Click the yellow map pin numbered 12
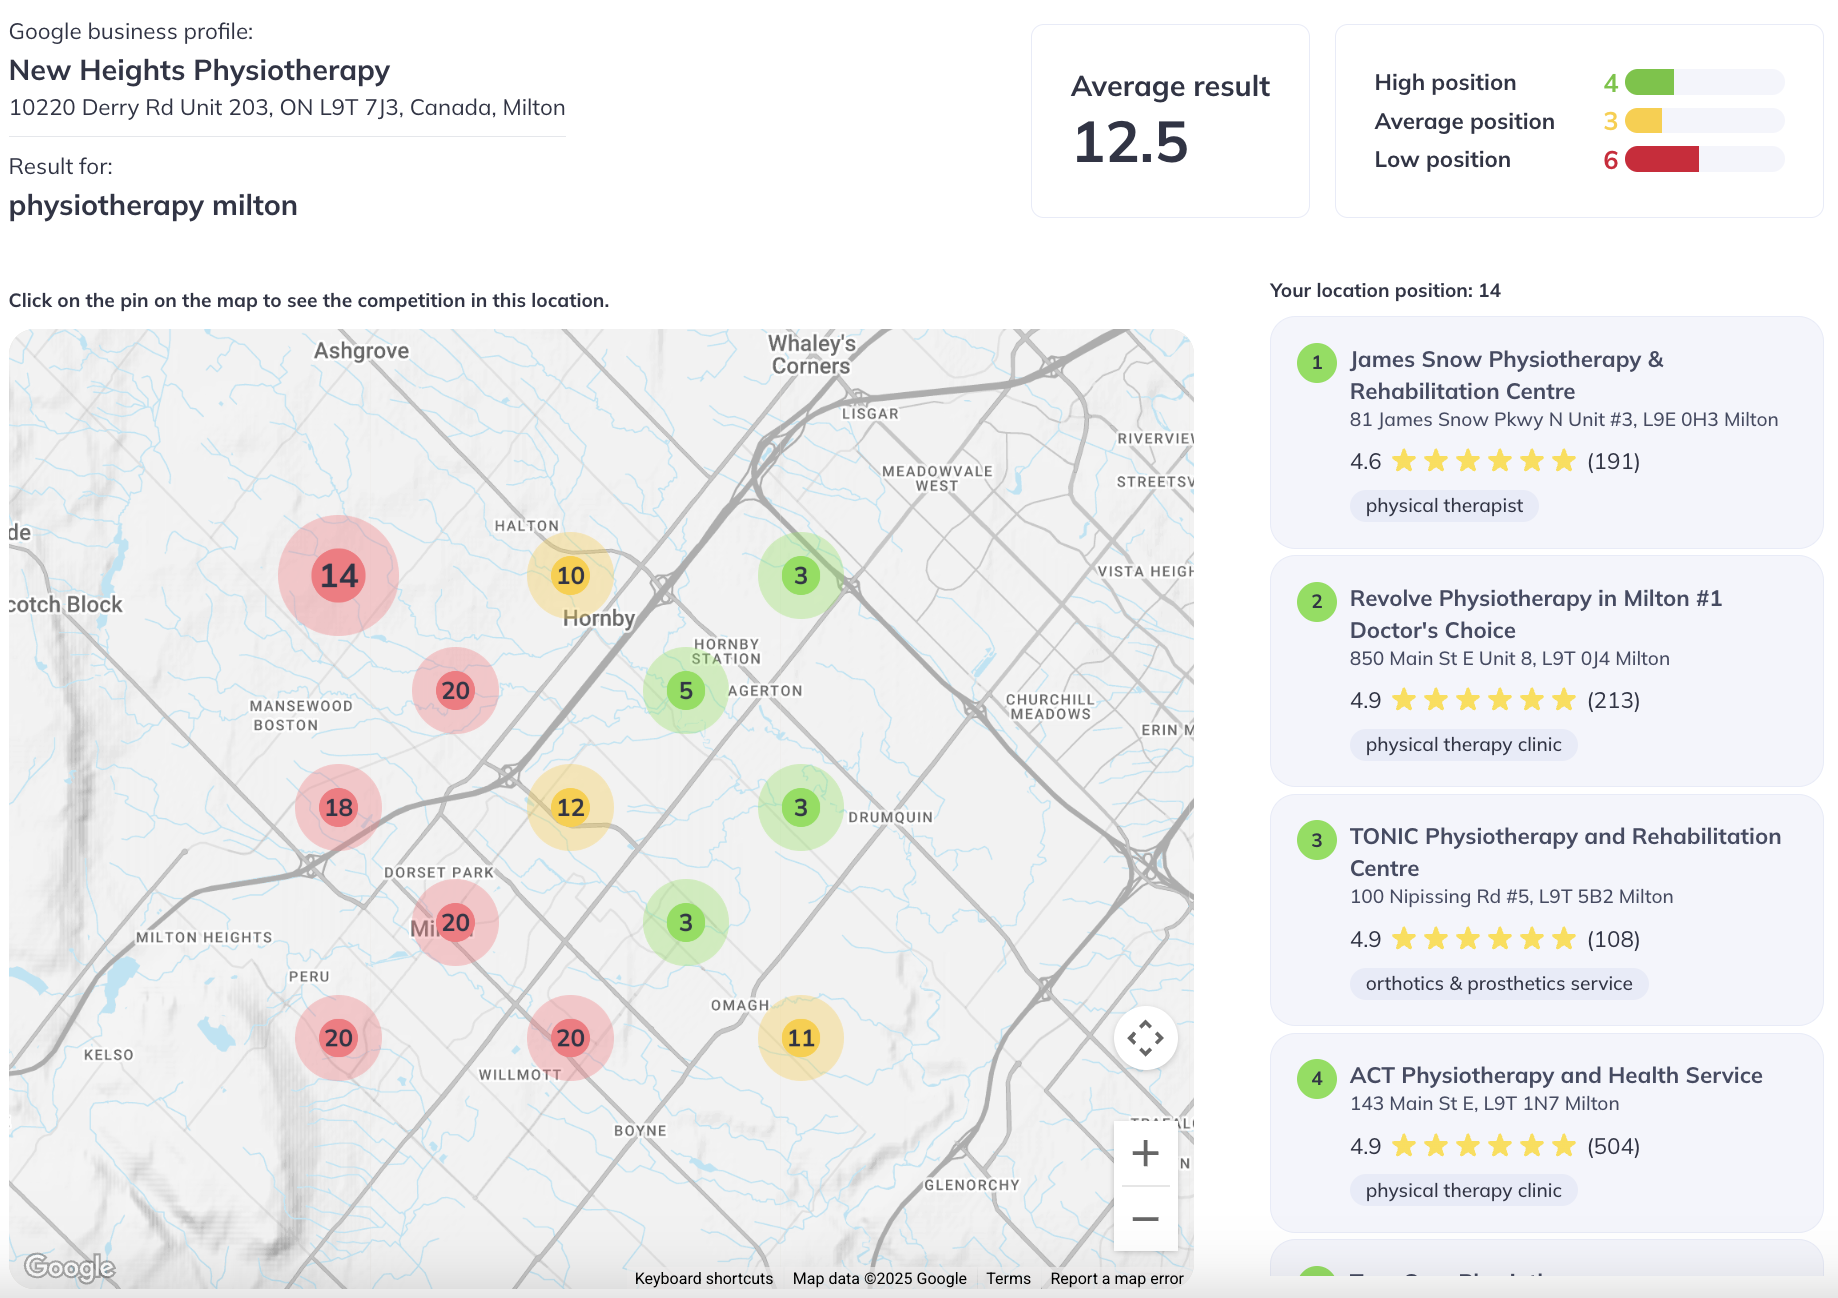The width and height of the screenshot is (1838, 1298). pyautogui.click(x=570, y=807)
